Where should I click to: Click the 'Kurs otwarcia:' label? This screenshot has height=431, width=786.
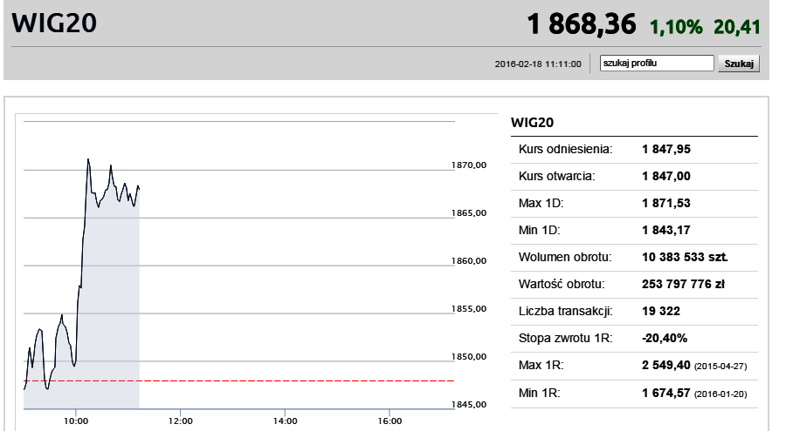tap(556, 176)
